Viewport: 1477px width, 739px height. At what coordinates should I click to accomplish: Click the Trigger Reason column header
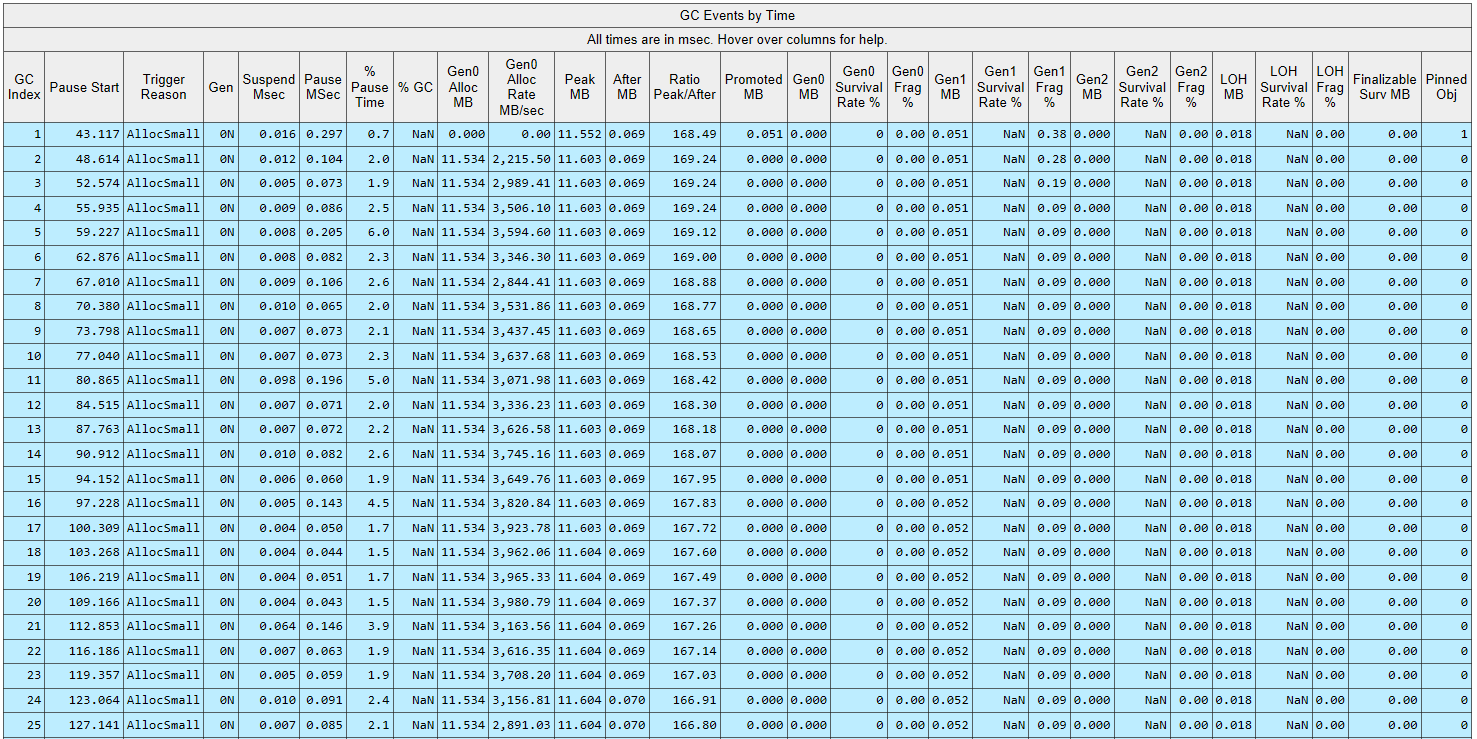click(164, 87)
